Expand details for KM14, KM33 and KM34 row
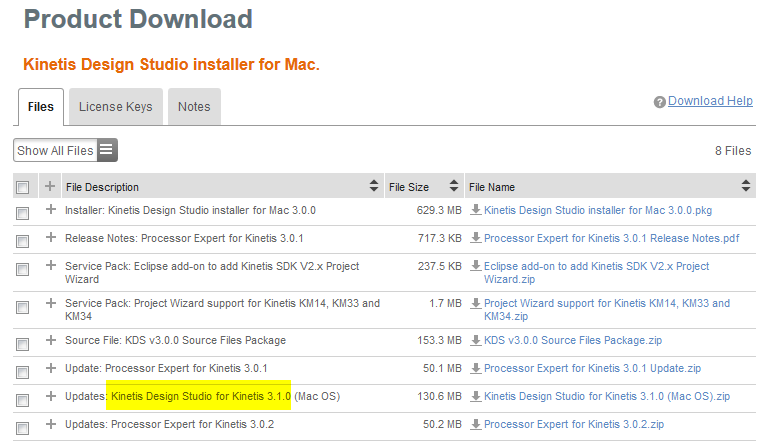 (x=51, y=303)
